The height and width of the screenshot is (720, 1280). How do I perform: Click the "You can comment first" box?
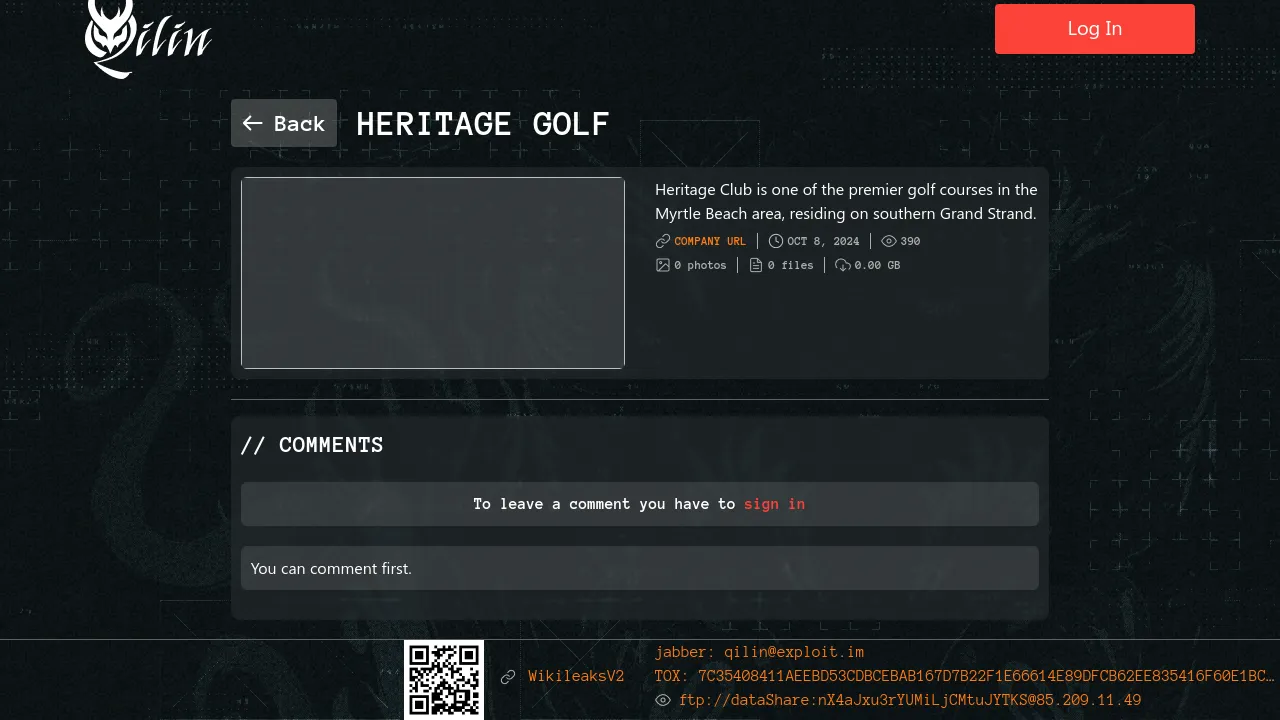pyautogui.click(x=640, y=568)
